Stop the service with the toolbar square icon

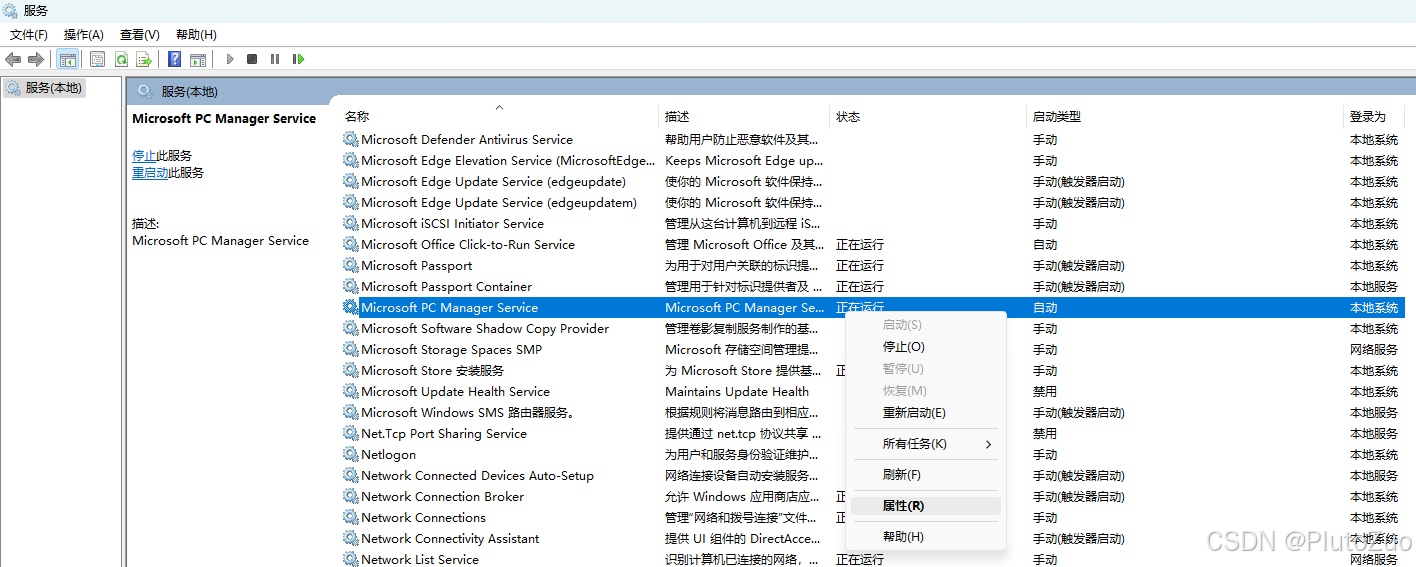point(252,59)
